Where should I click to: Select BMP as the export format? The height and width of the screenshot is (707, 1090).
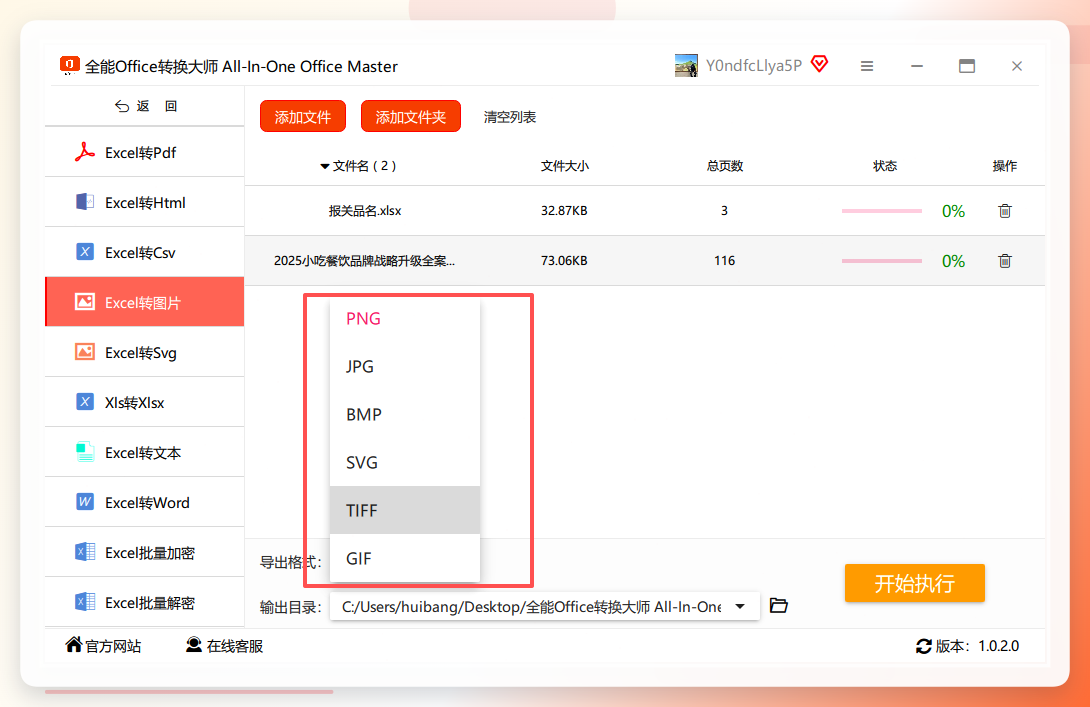coord(405,414)
